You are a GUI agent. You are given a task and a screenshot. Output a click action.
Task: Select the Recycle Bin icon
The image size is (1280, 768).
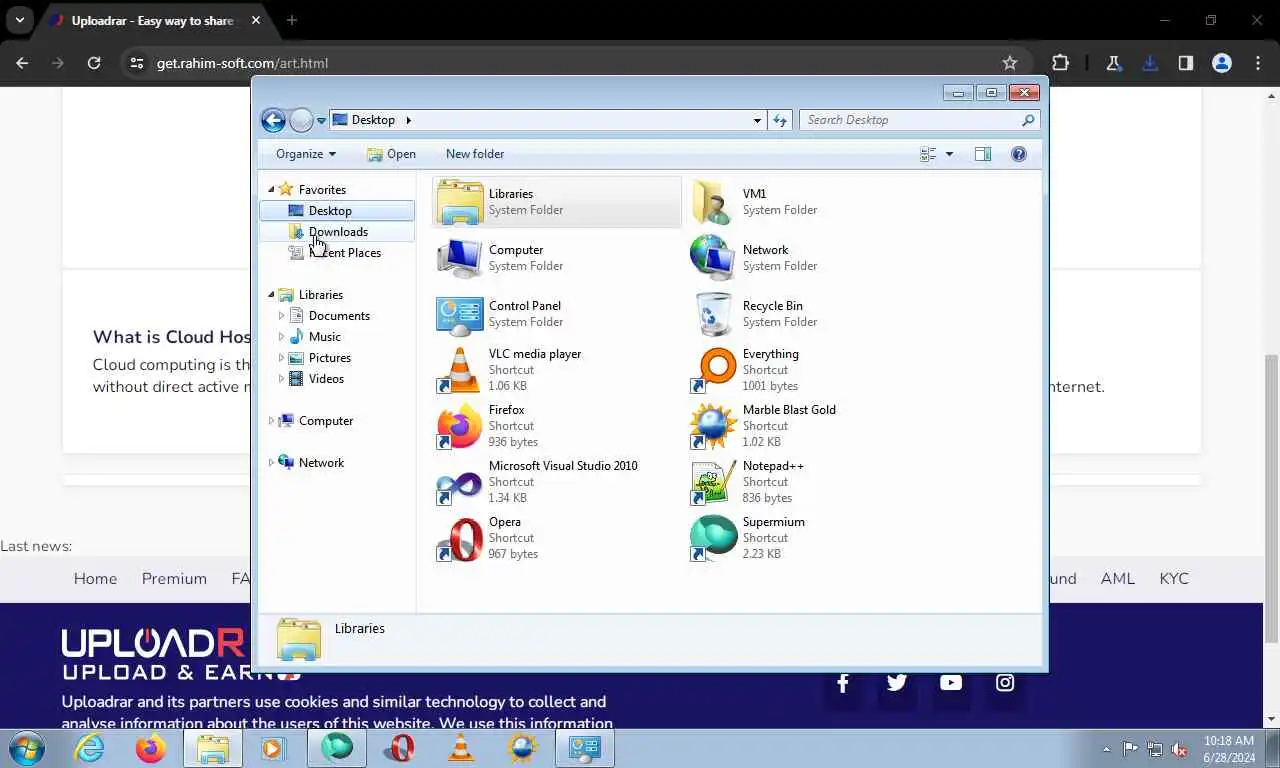712,314
